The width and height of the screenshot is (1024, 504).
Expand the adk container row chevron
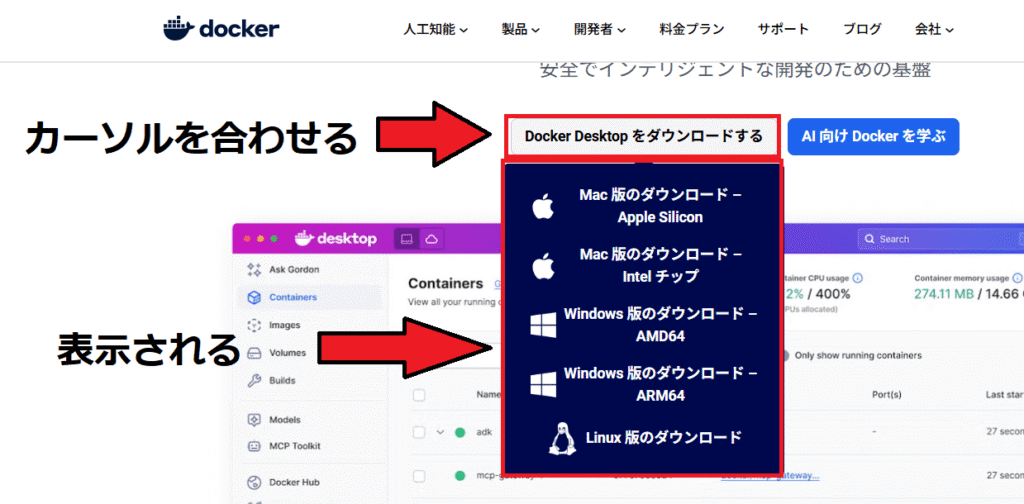point(440,432)
